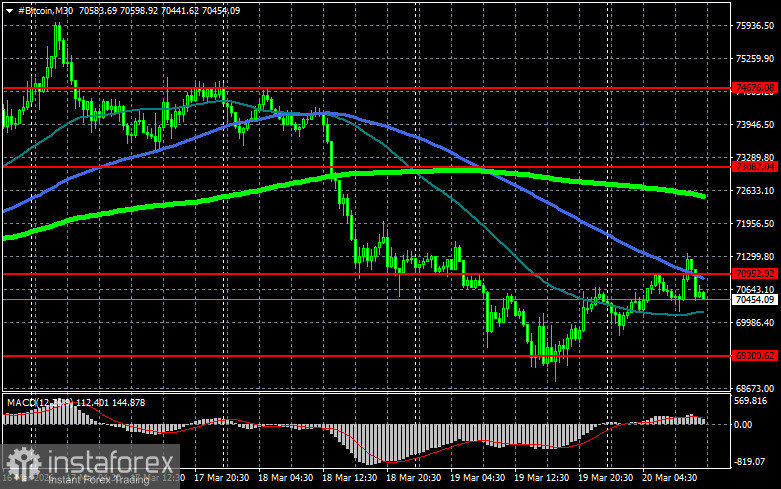The width and height of the screenshot is (781, 489).
Task: Select the red 70952.92 level price label
Action: click(755, 273)
